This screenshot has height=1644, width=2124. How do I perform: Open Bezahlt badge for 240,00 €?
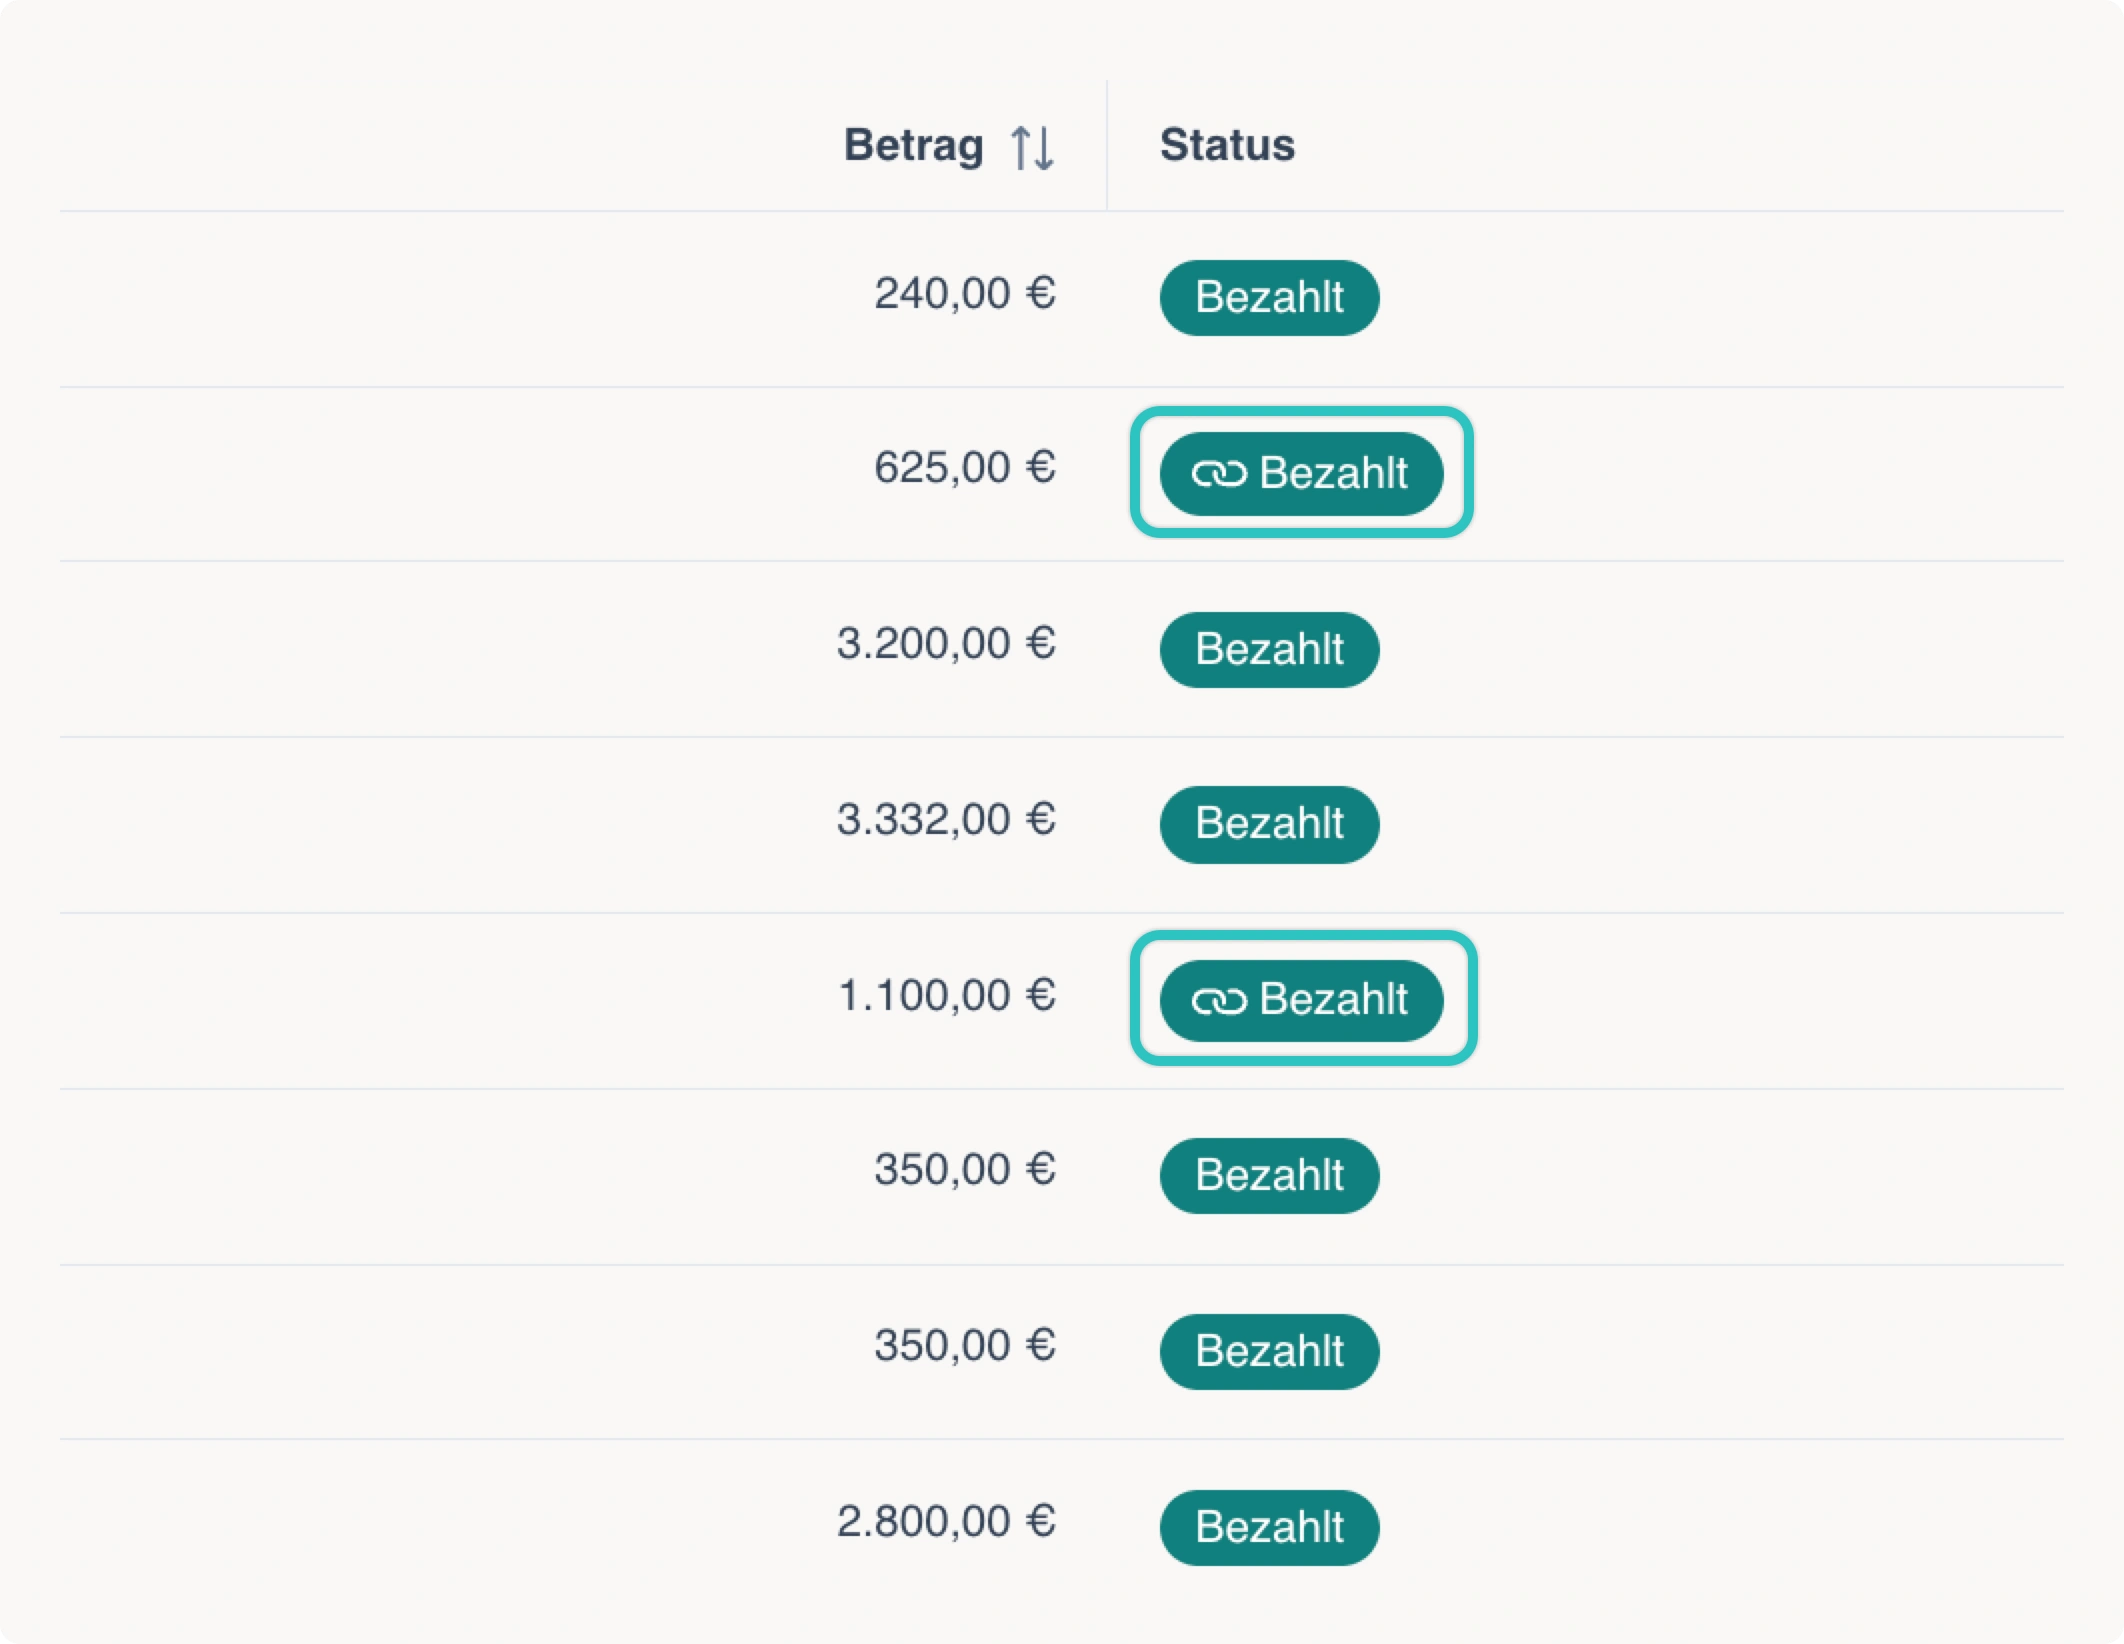(1269, 298)
